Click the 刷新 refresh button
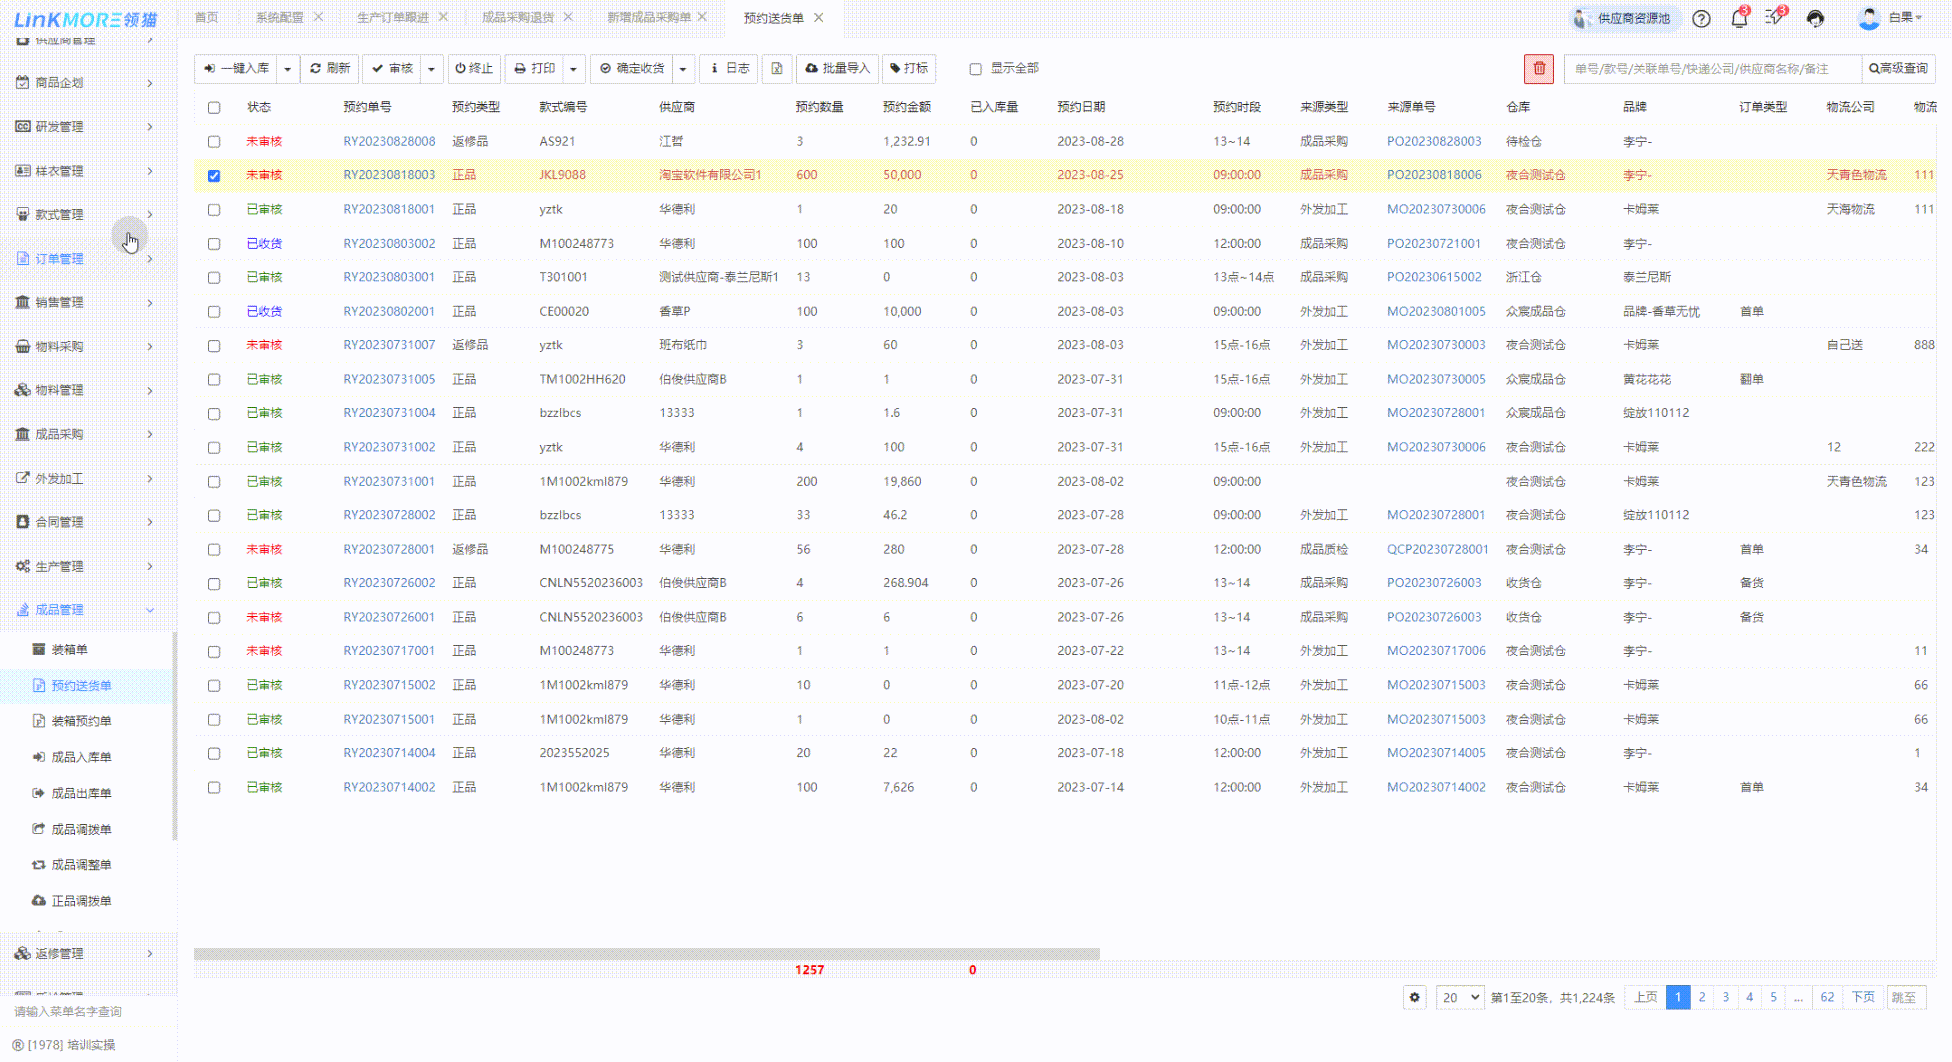This screenshot has height=1062, width=1952. tap(330, 69)
